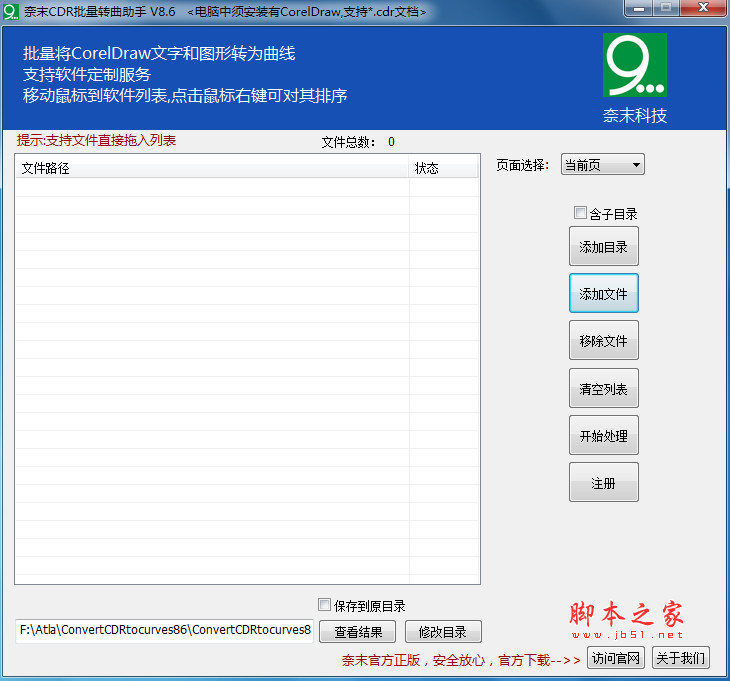Close the application window
730x681 pixels.
click(703, 8)
